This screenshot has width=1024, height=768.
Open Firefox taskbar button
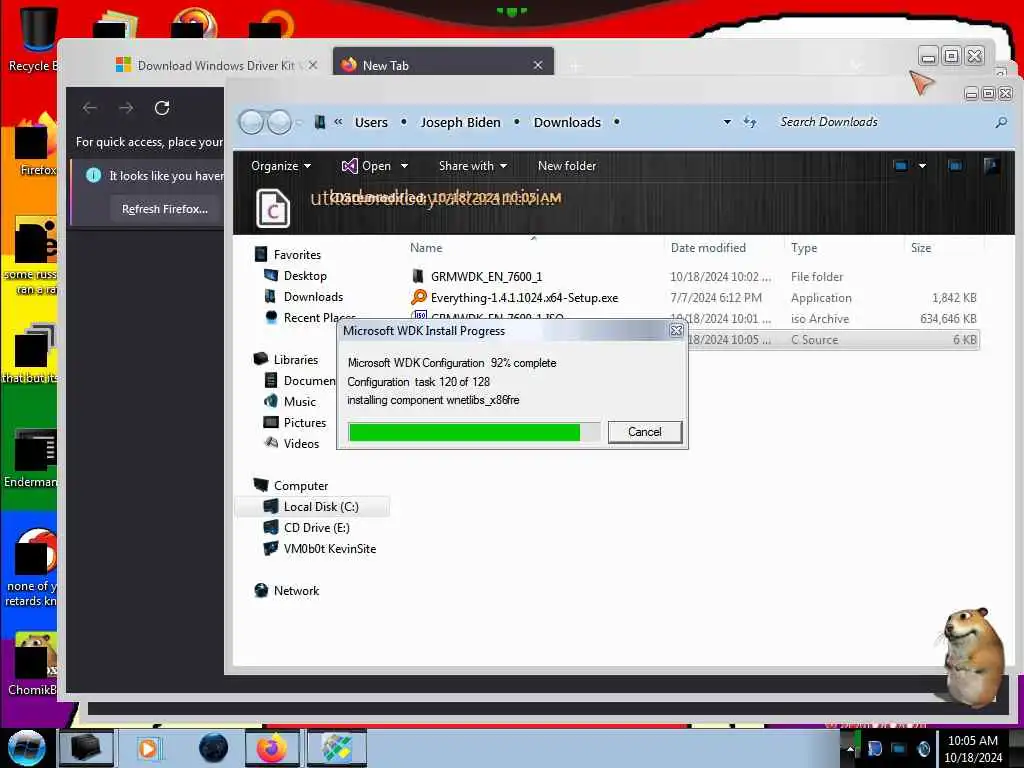[272, 748]
